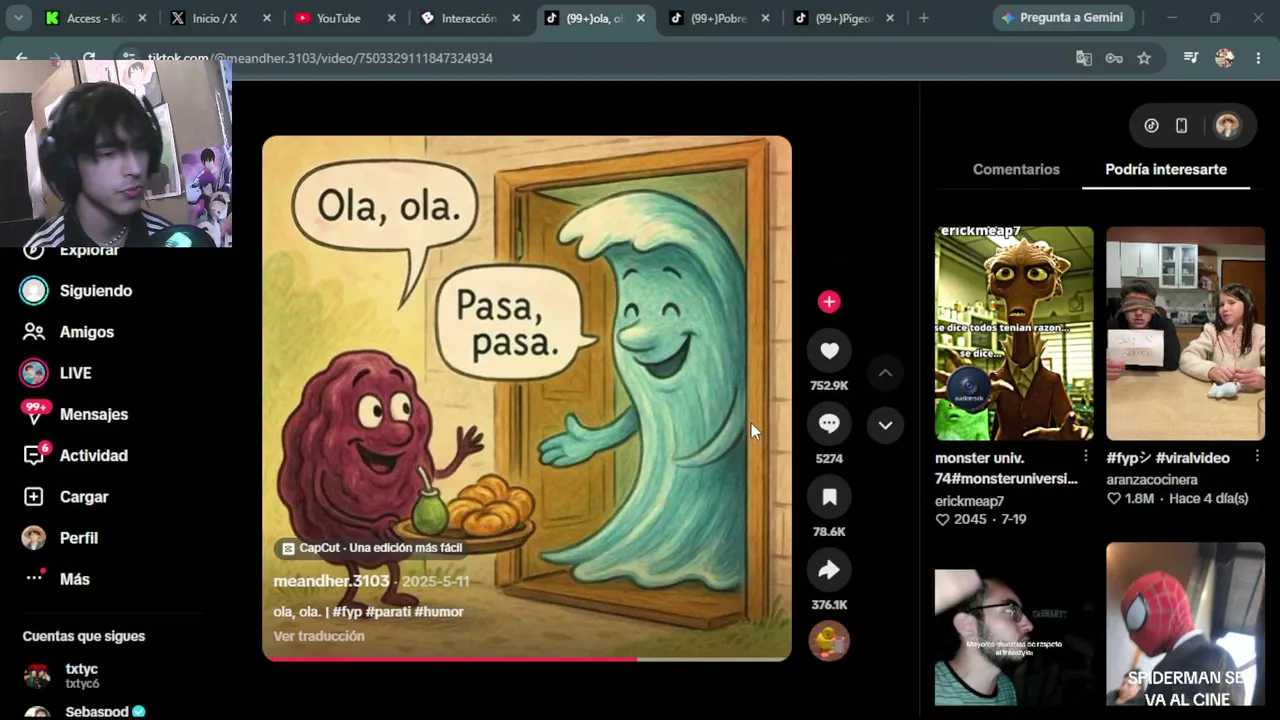1280x720 pixels.
Task: Open the Spiderman se va al cine thumbnail
Action: [1185, 625]
